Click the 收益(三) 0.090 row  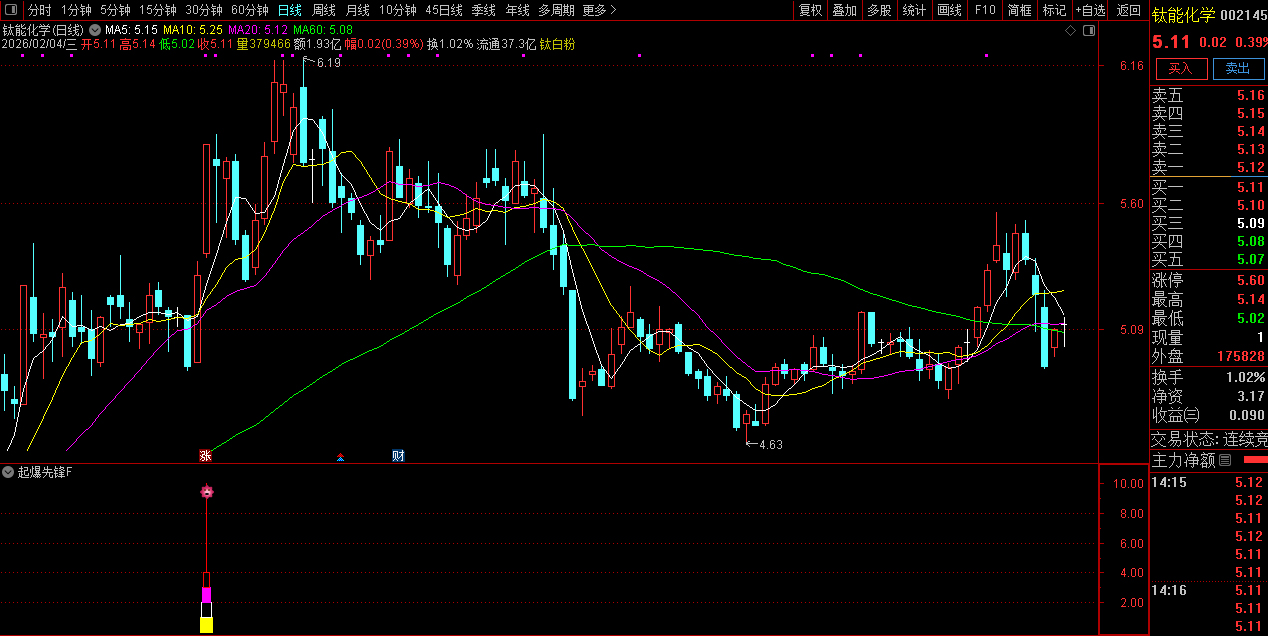pyautogui.click(x=1208, y=415)
